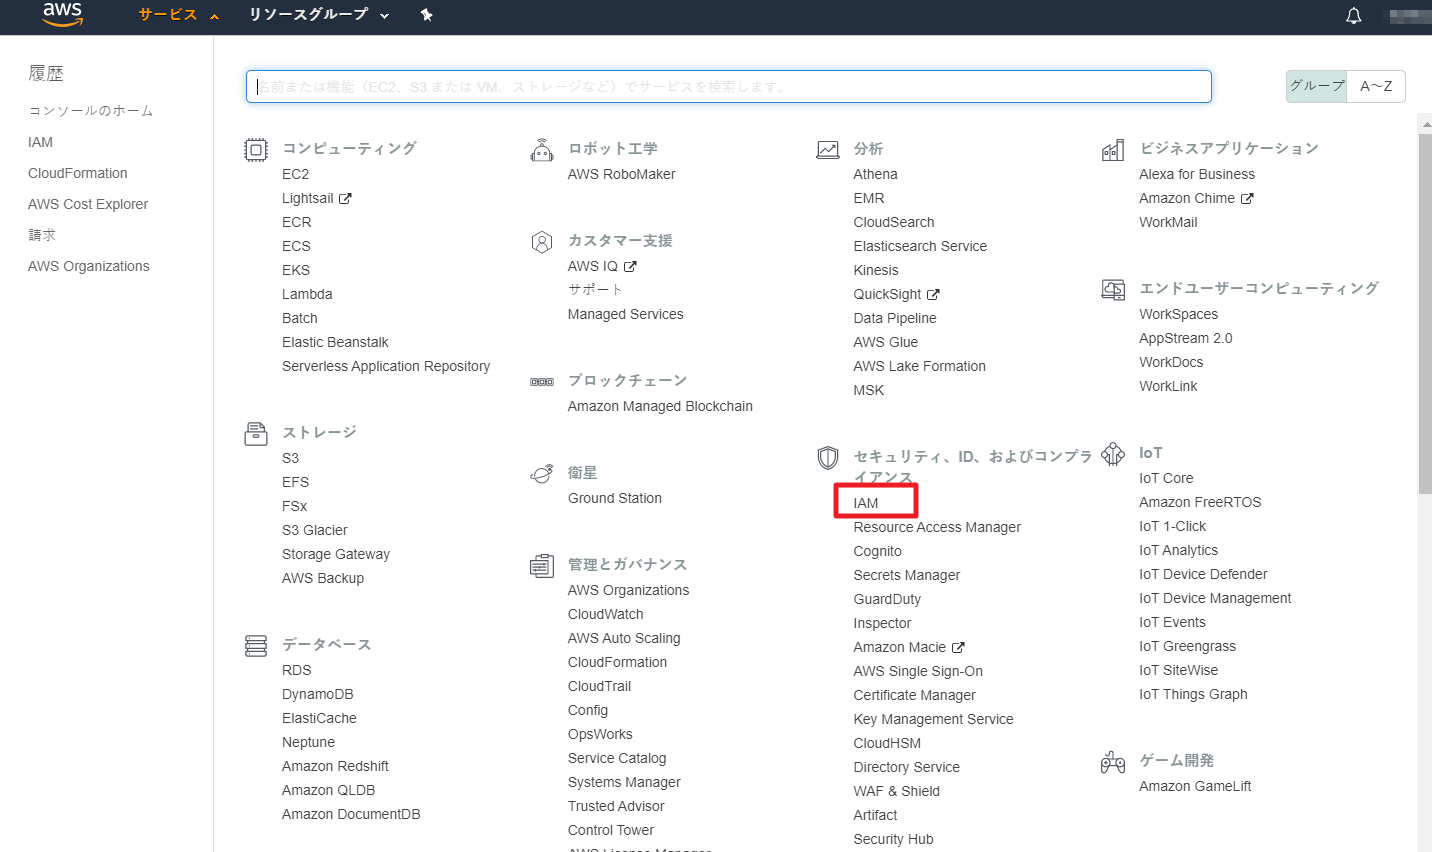Click the pin shortcut icon in the top bar
1432x852 pixels.
(x=427, y=15)
